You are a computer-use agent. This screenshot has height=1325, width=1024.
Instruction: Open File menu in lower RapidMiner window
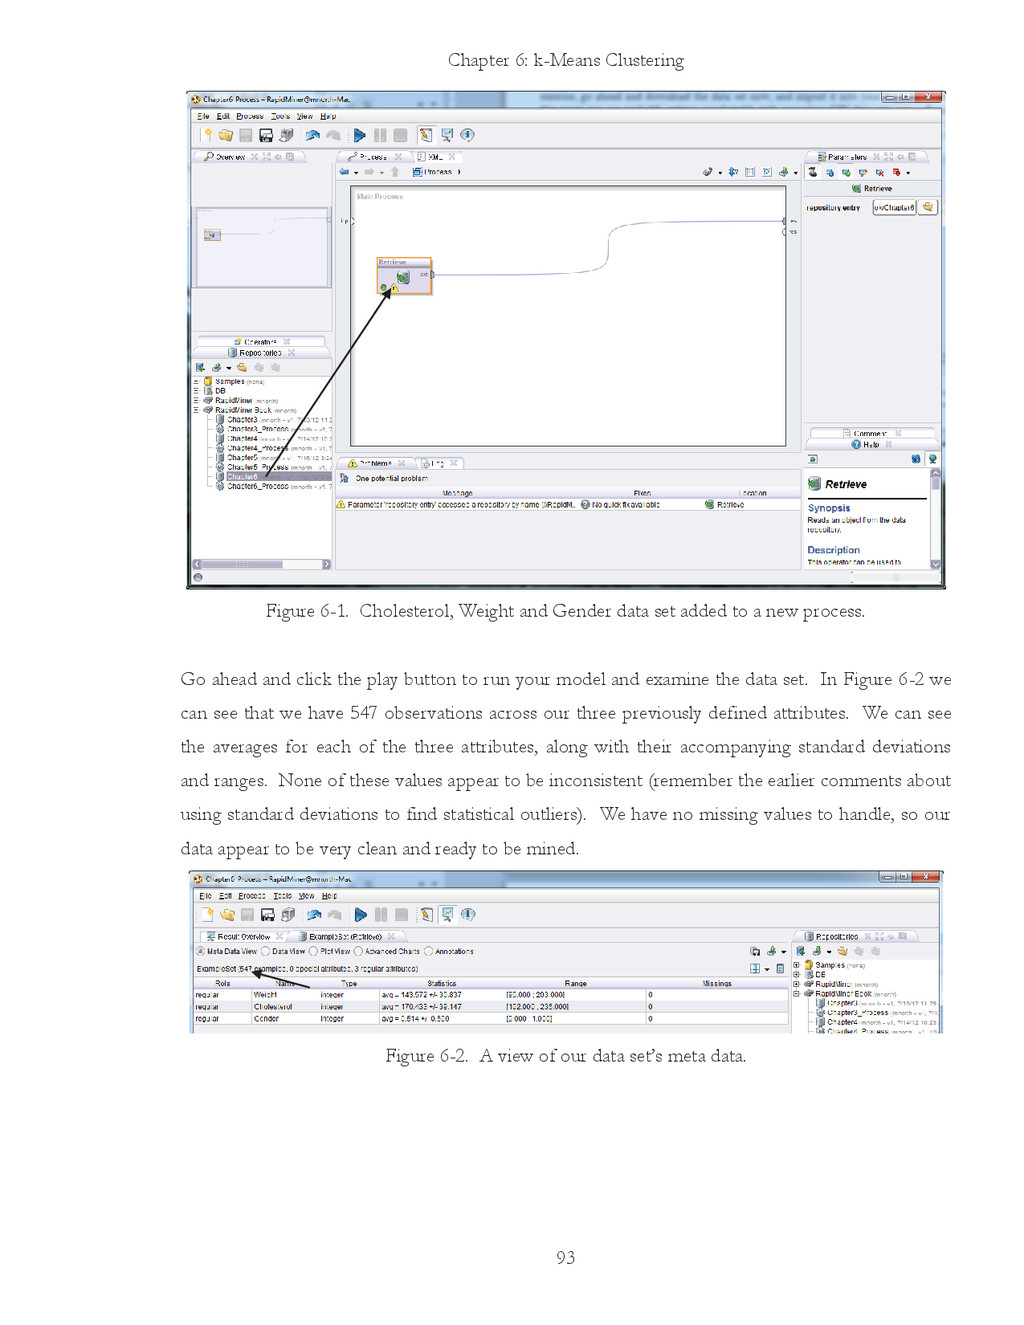coord(205,896)
